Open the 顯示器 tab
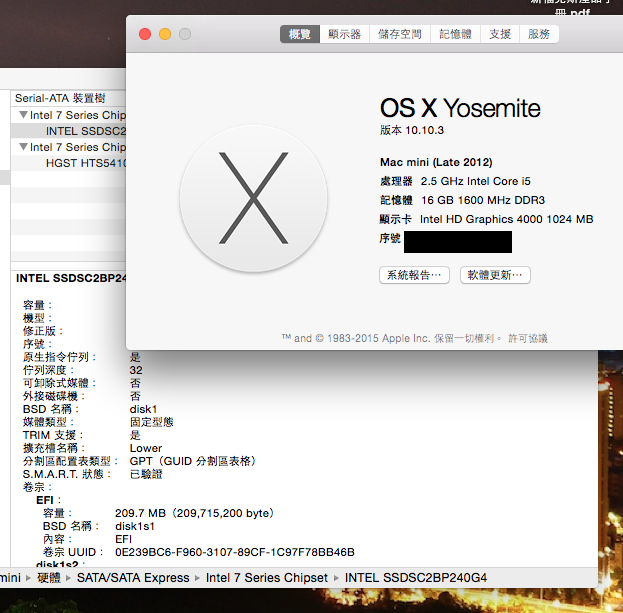This screenshot has width=623, height=613. pos(344,34)
